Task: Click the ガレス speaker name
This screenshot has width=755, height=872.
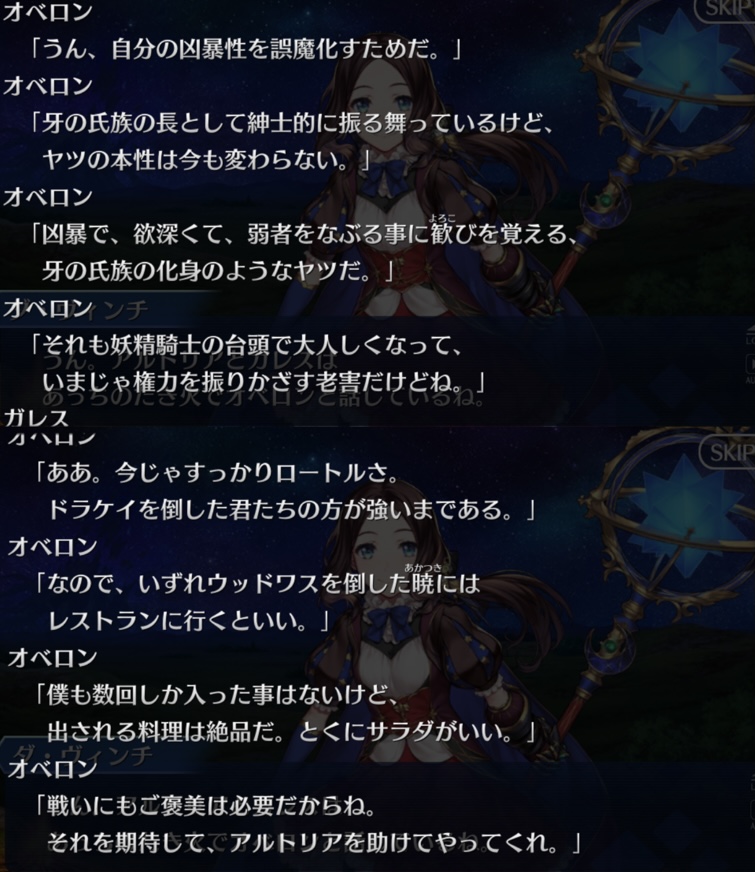Action: tap(36, 417)
